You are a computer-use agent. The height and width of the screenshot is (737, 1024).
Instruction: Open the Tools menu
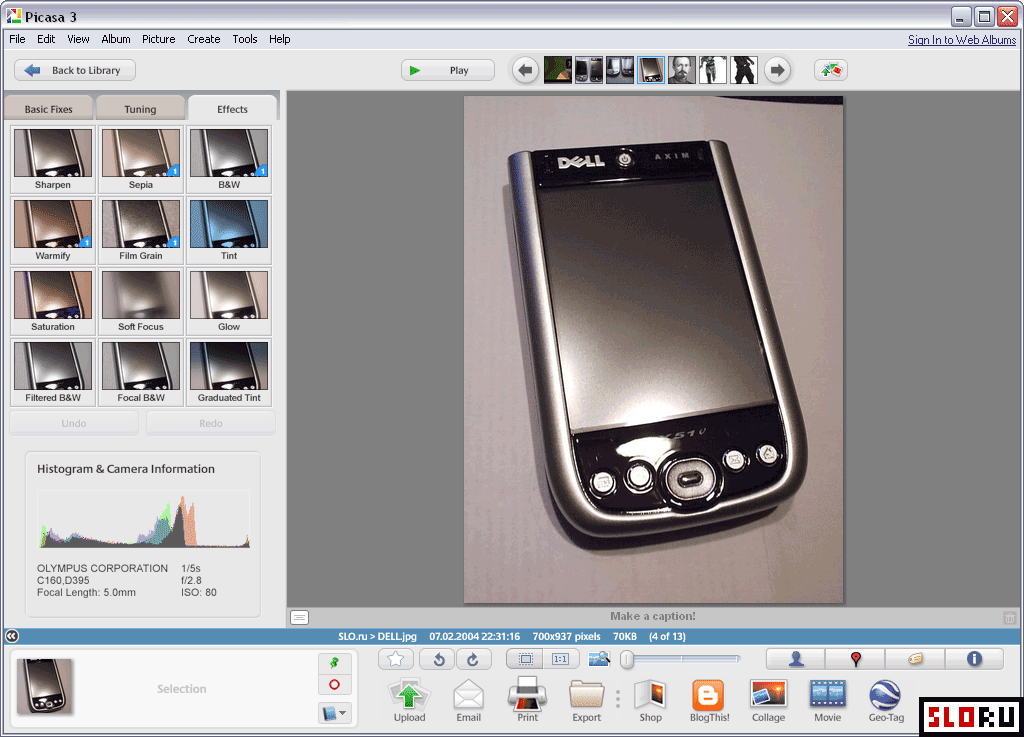(x=245, y=39)
